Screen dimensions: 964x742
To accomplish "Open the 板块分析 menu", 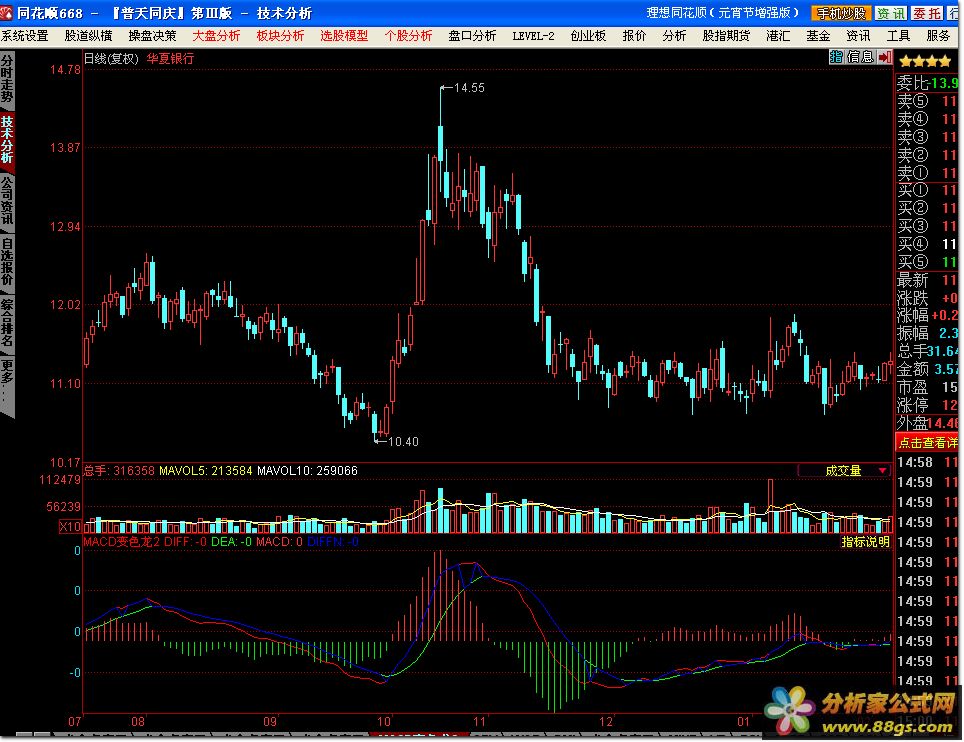I will [x=280, y=36].
